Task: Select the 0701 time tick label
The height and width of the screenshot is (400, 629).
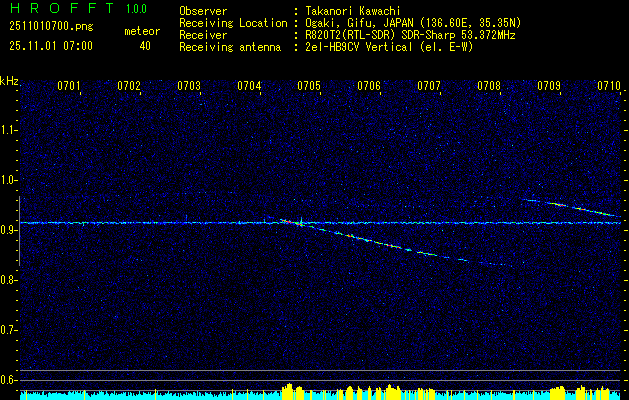Action: [x=69, y=87]
